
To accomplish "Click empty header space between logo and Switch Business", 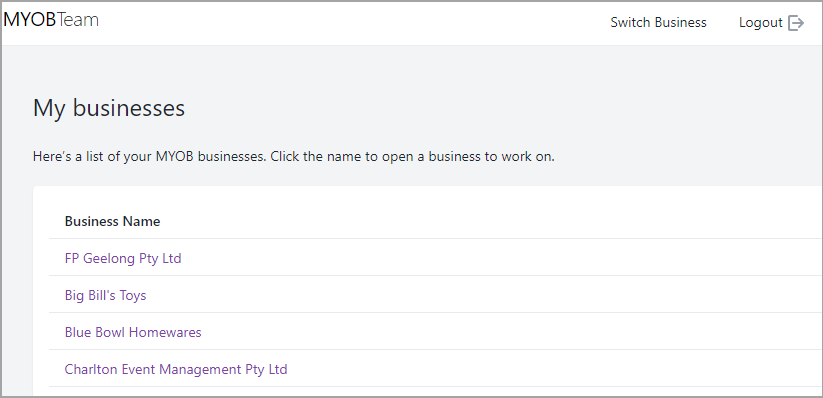I will pos(354,23).
